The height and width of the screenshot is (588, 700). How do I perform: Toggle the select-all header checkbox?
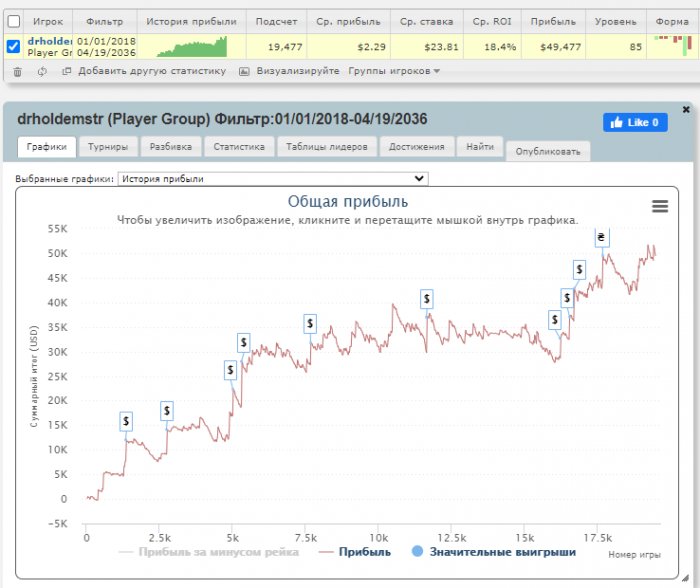pyautogui.click(x=13, y=21)
